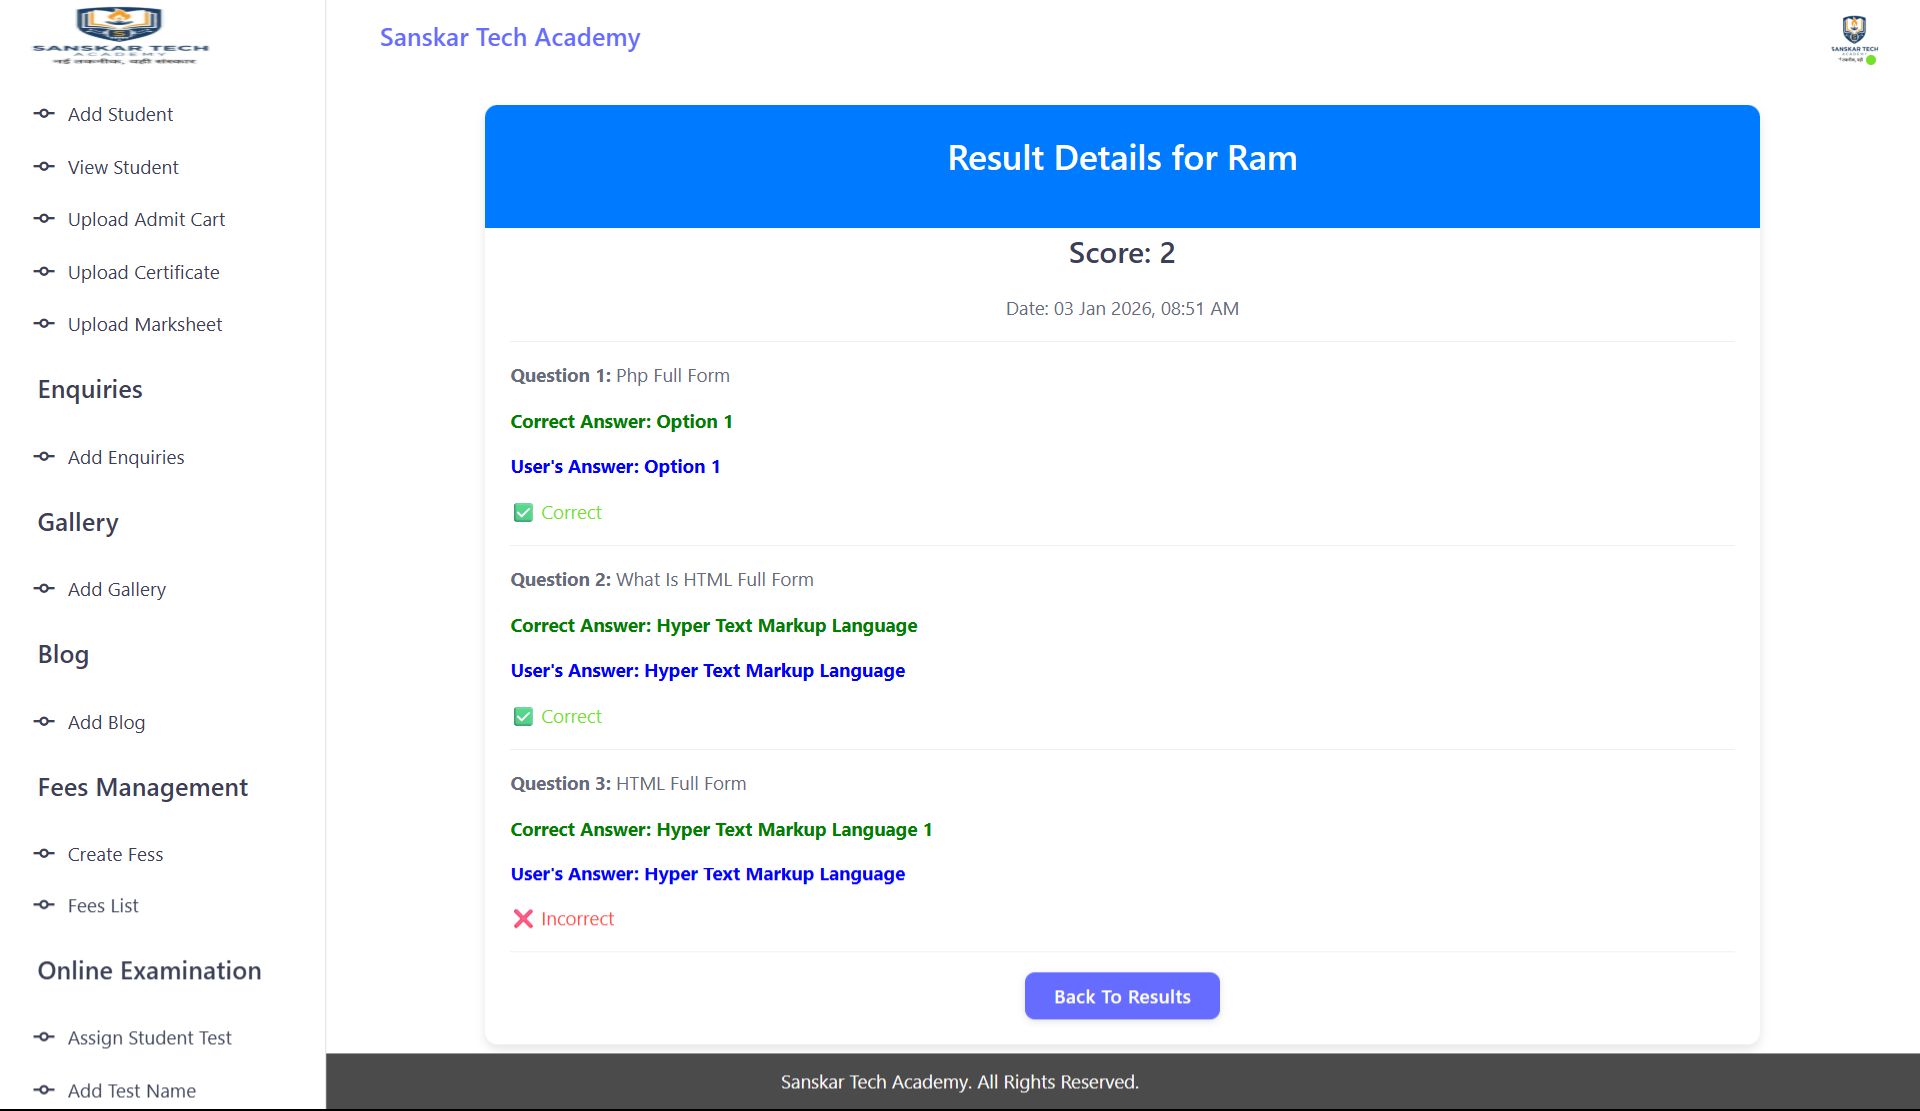Click the Sanskar Tech sidebar logo
The image size is (1920, 1111).
(x=121, y=37)
